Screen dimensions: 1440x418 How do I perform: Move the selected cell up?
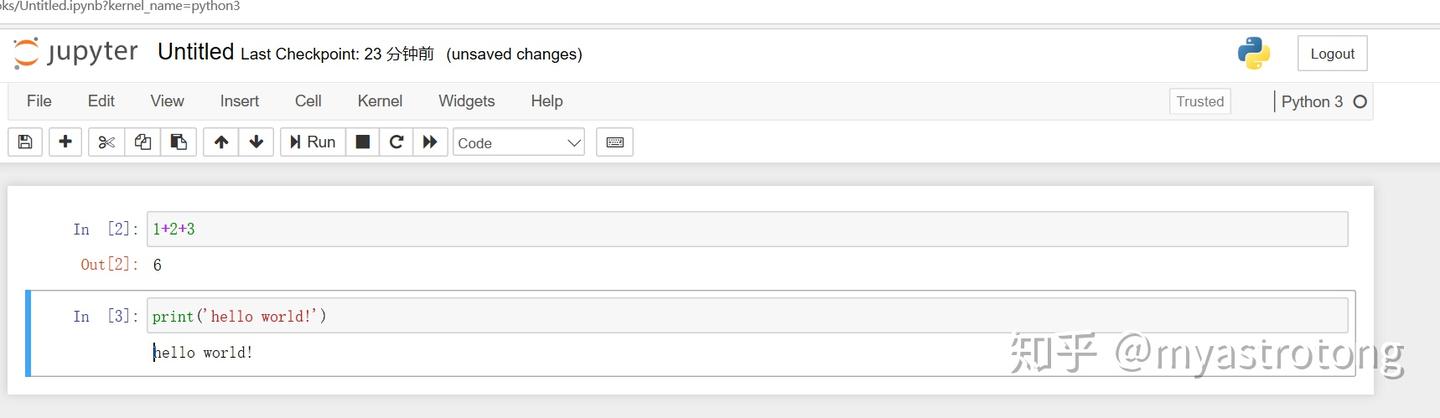[x=221, y=142]
